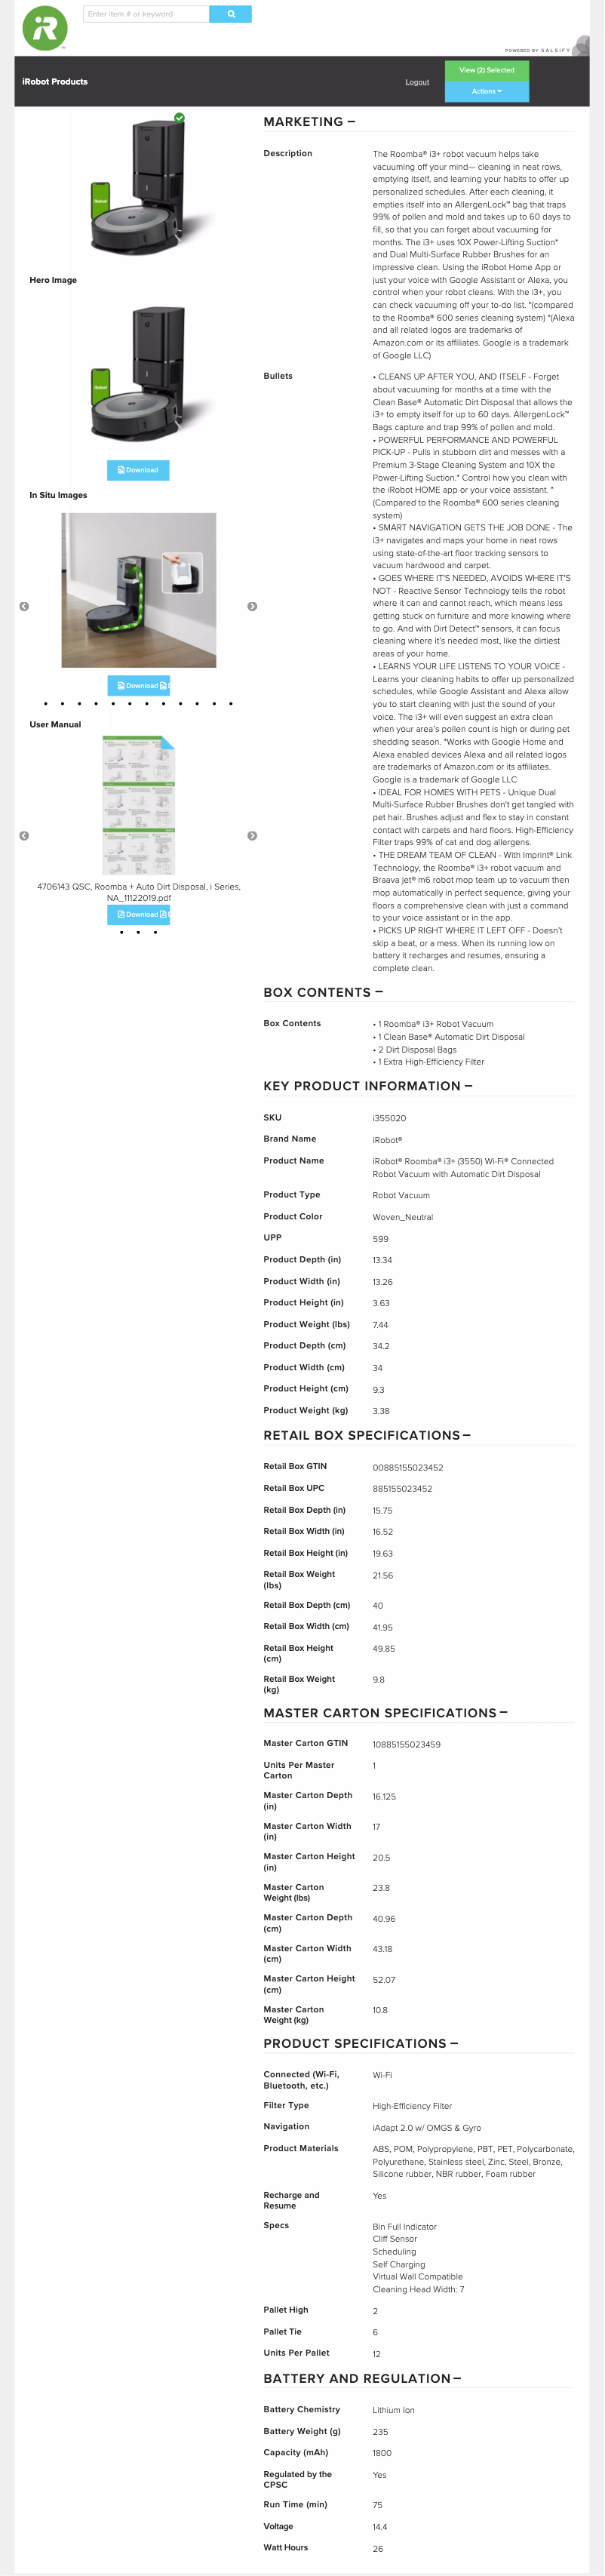
Task: Collapse the Box Contents section
Action: coord(379,992)
